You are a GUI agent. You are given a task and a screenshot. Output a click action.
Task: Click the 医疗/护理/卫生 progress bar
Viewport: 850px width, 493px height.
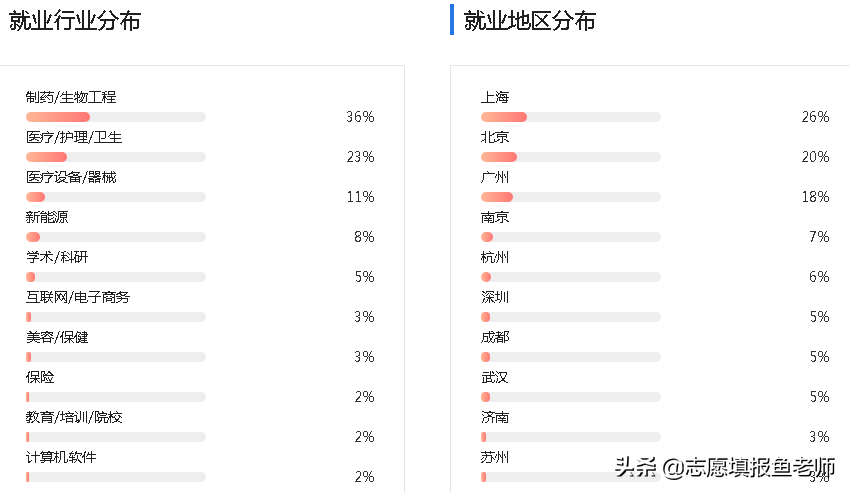[x=116, y=157]
